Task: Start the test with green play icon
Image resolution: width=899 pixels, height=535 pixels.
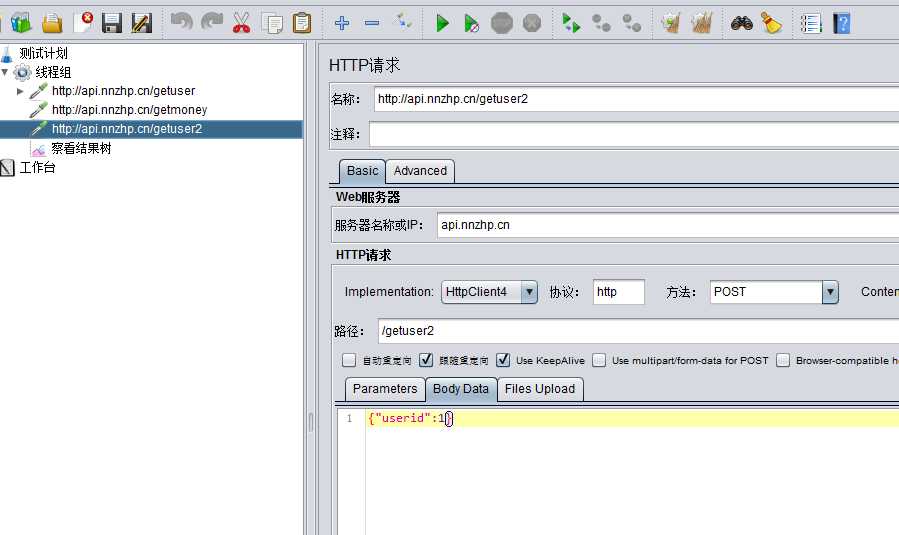Action: [x=442, y=23]
